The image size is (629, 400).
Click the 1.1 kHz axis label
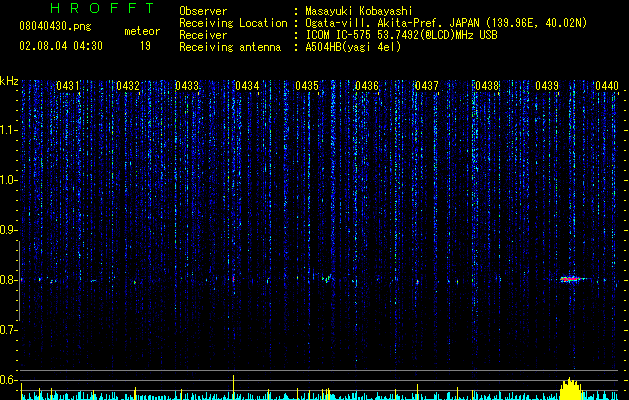pyautogui.click(x=8, y=130)
